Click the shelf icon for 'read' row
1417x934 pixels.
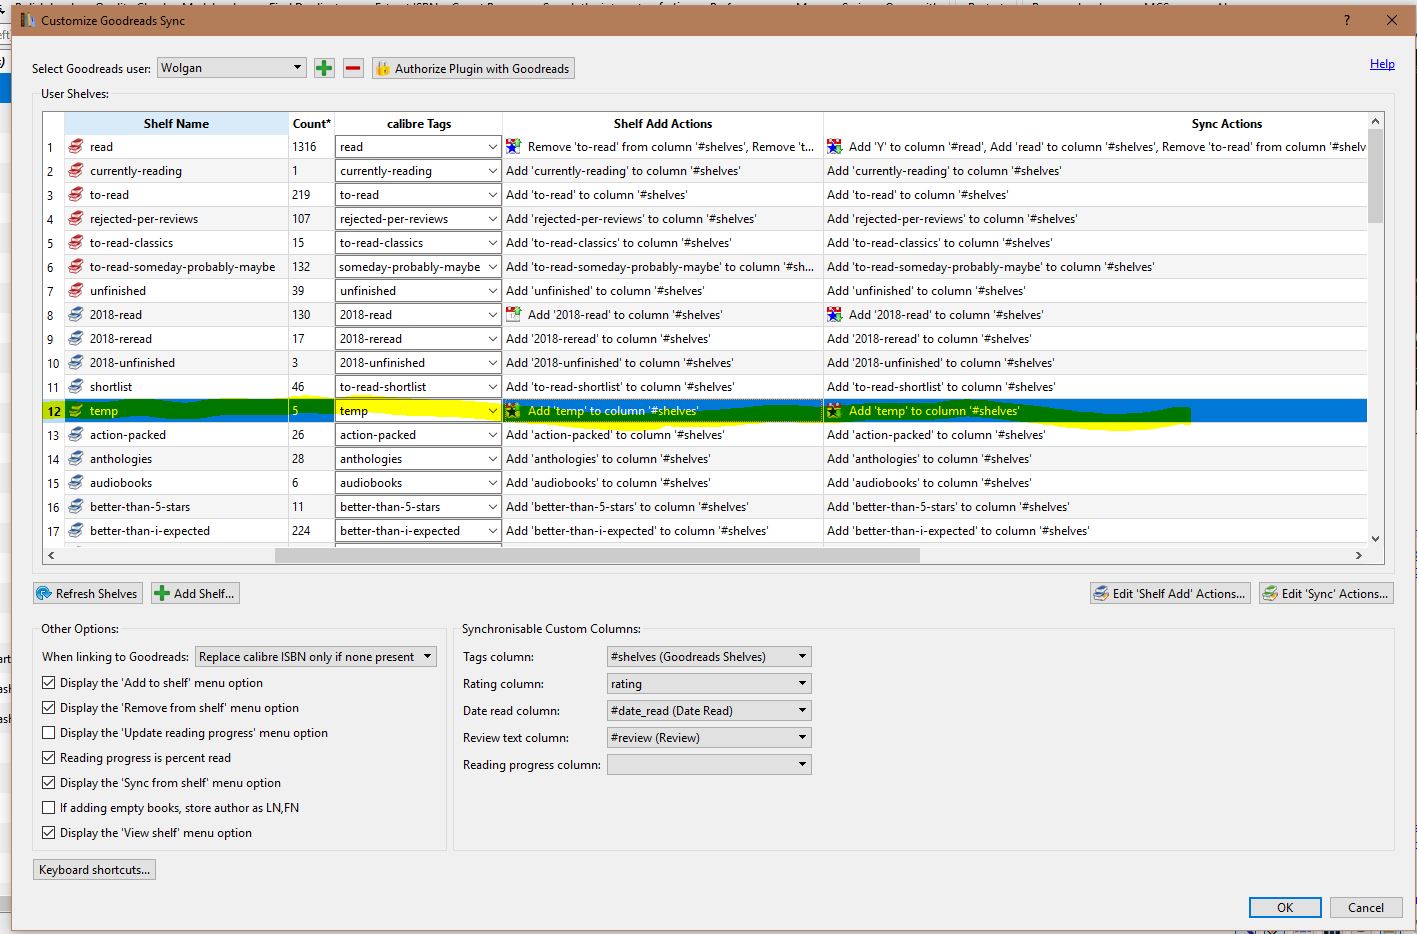(76, 147)
